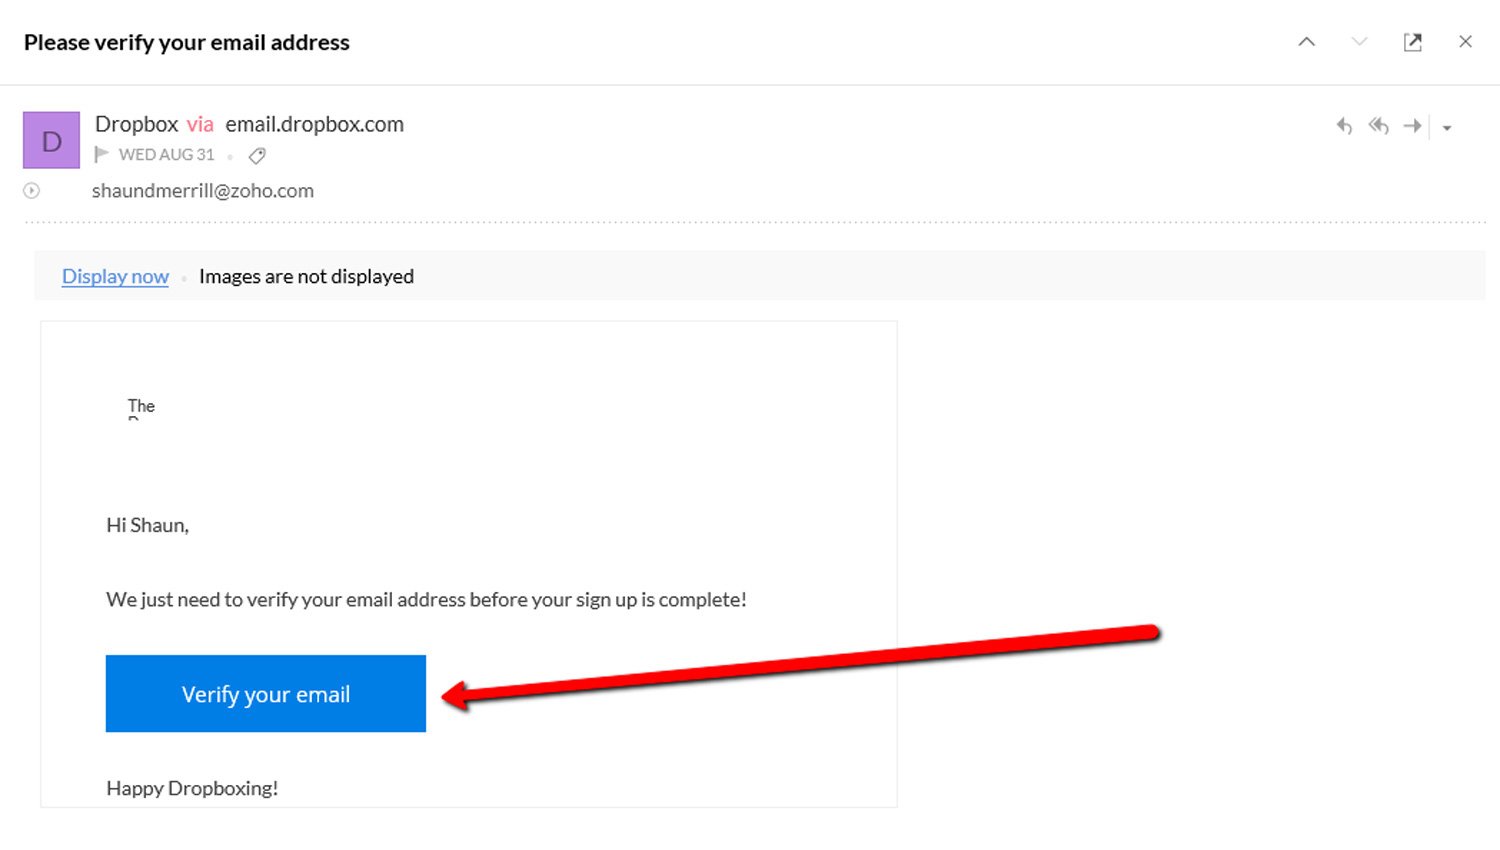Click recipient shaundmerrill@zoho.com address
Image resolution: width=1500 pixels, height=850 pixels.
tap(203, 191)
